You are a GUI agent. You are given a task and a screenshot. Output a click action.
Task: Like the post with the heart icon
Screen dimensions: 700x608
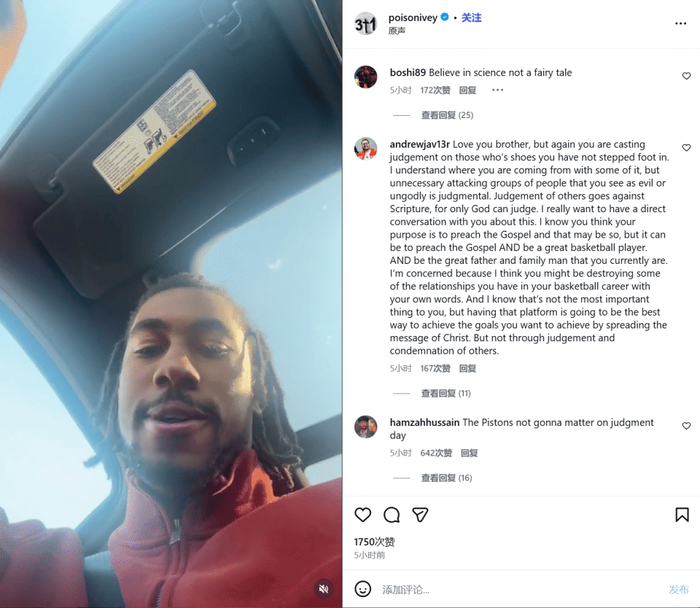click(x=362, y=515)
